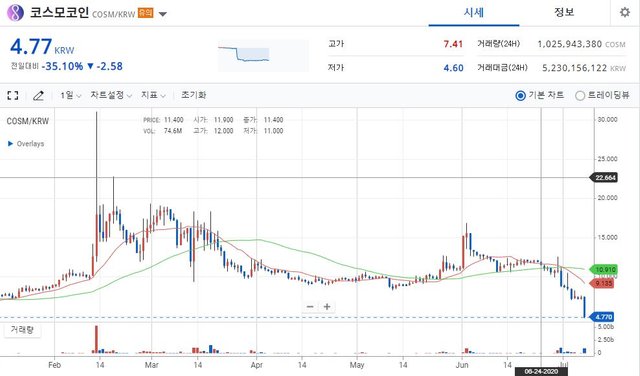This screenshot has width=640, height=376.
Task: Open the 차트설정 dropdown
Action: pos(111,96)
